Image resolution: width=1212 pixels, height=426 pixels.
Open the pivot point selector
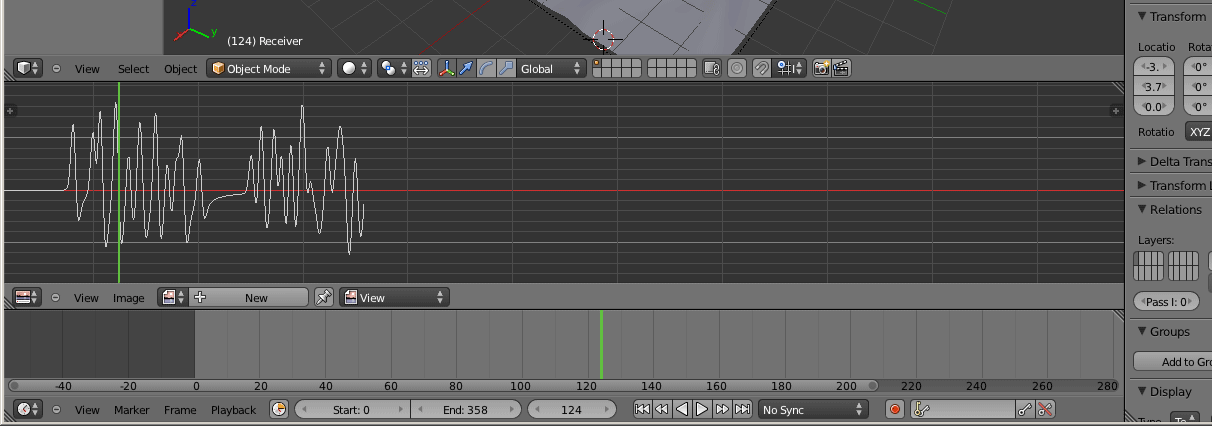click(393, 69)
